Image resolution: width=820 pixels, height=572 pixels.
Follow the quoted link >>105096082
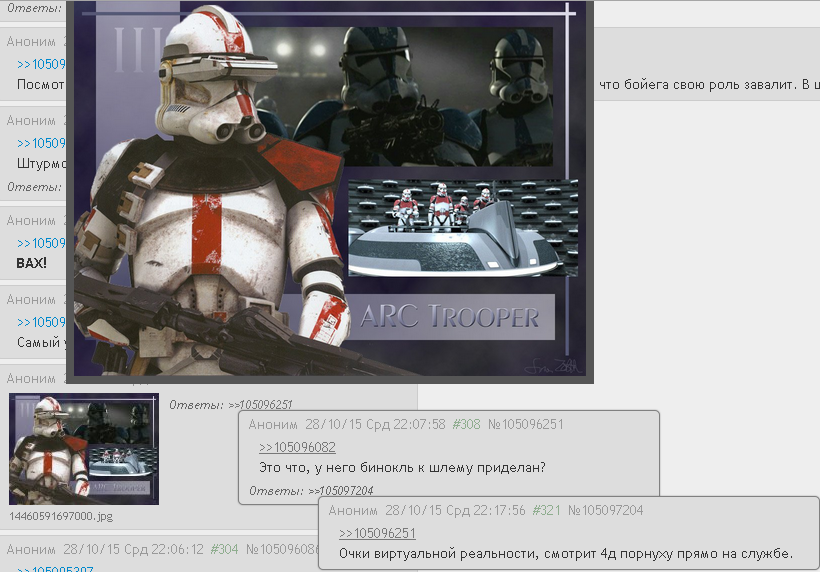click(297, 448)
